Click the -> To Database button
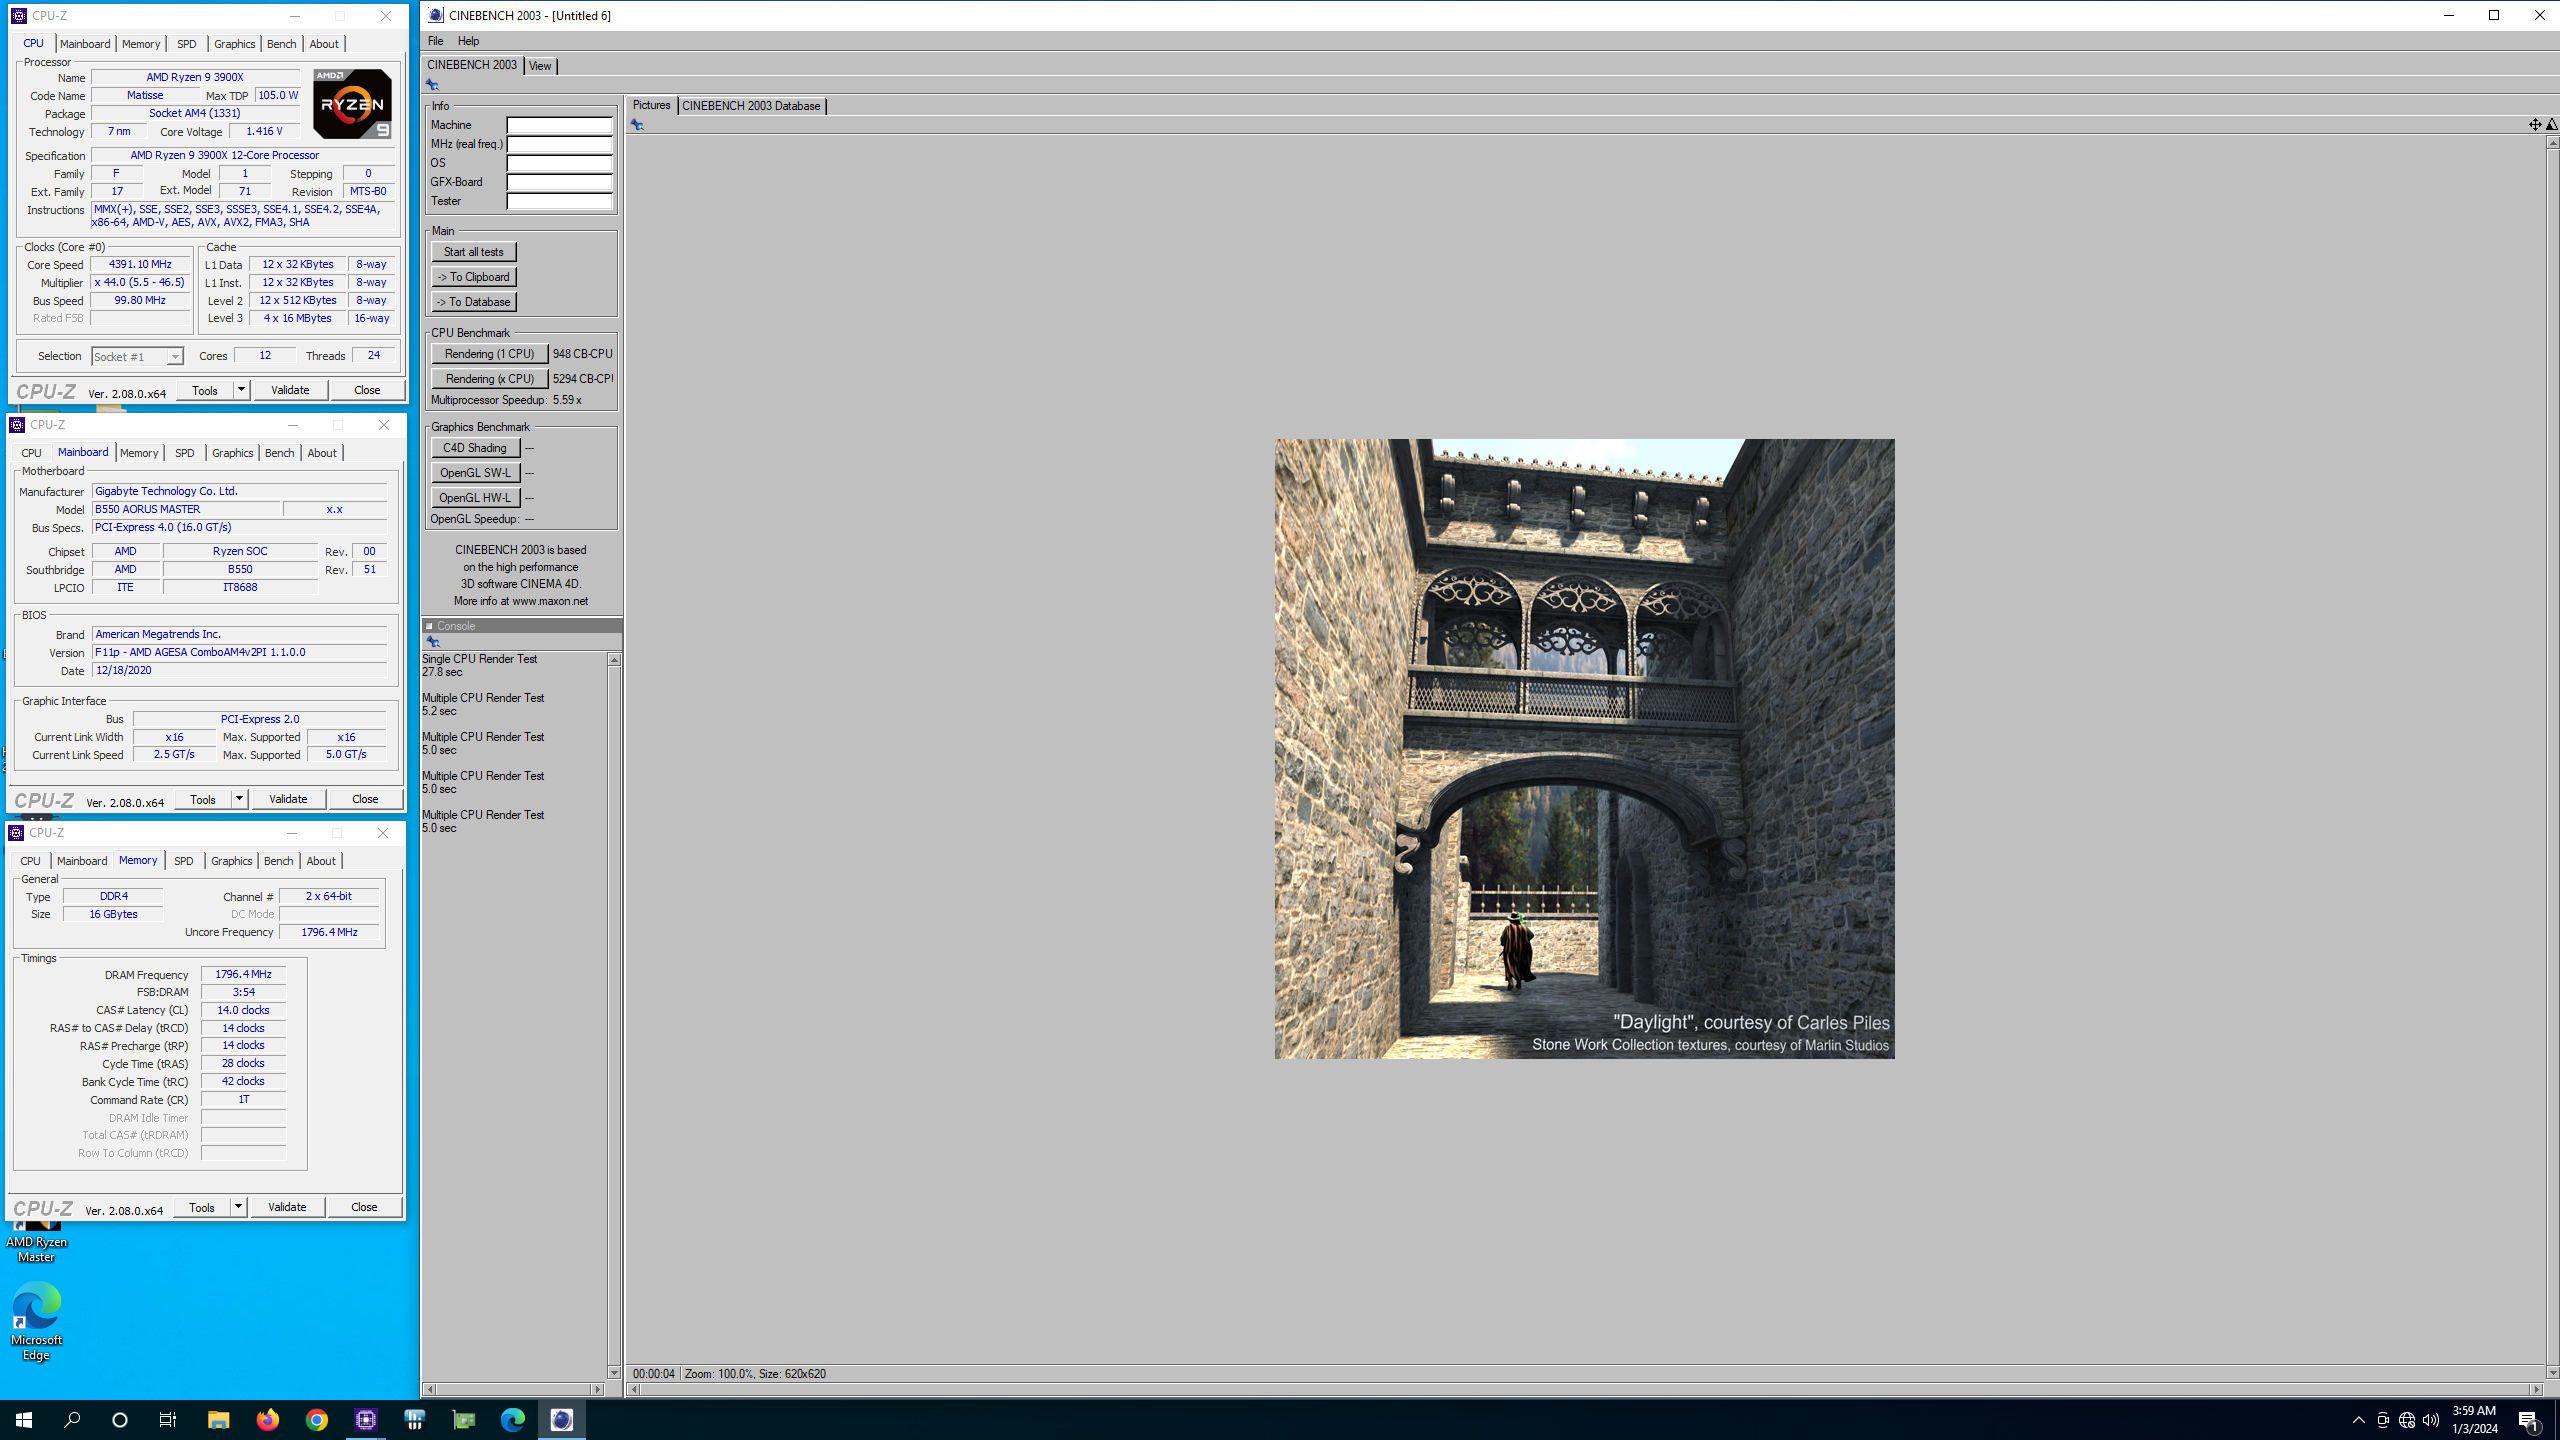 474,302
